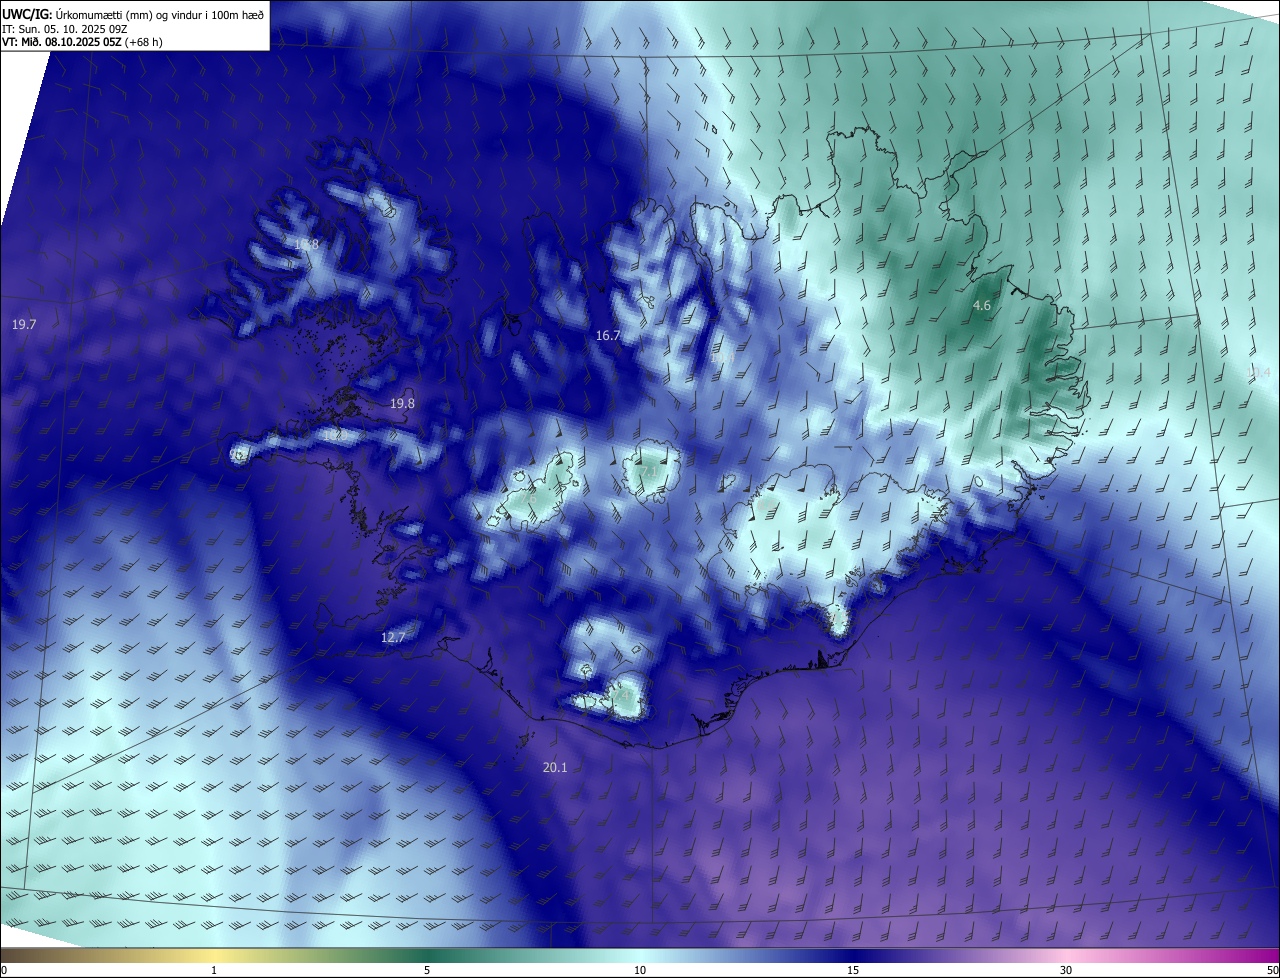
Task: Click the 19.7 value label on the map
Action: point(24,325)
